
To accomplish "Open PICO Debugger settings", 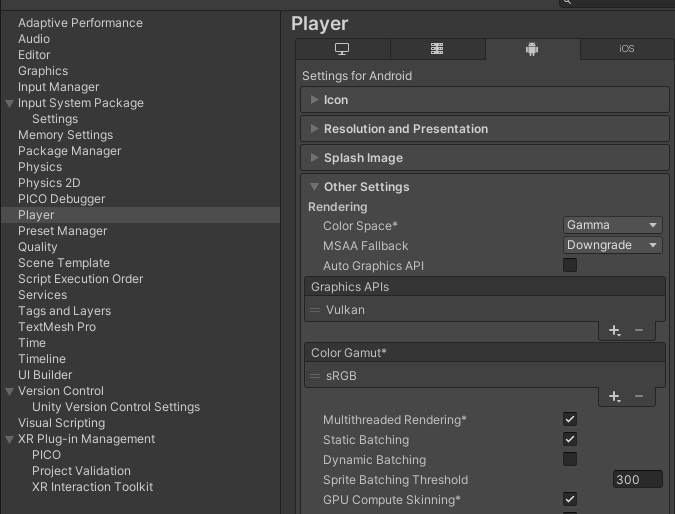I will pos(62,199).
